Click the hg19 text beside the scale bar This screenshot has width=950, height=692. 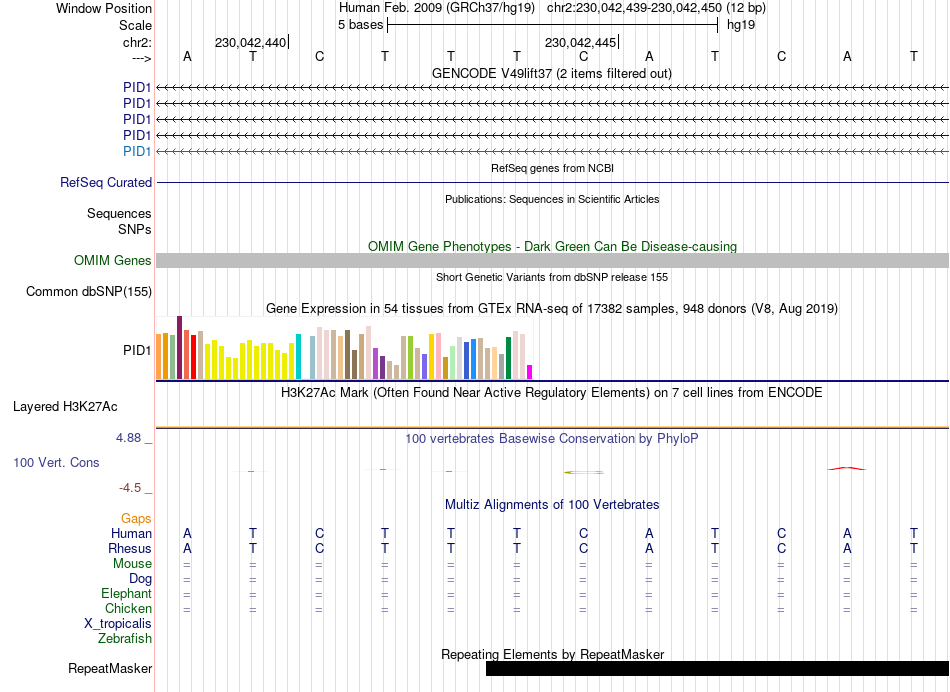(x=741, y=25)
